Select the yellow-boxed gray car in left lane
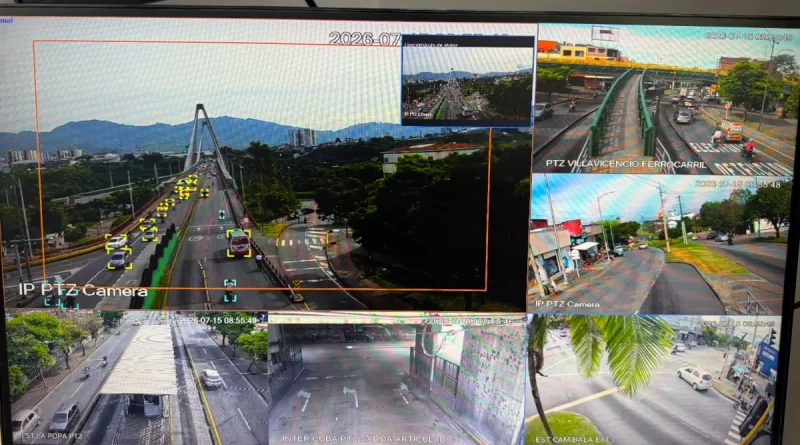800x445 pixels. tap(119, 259)
